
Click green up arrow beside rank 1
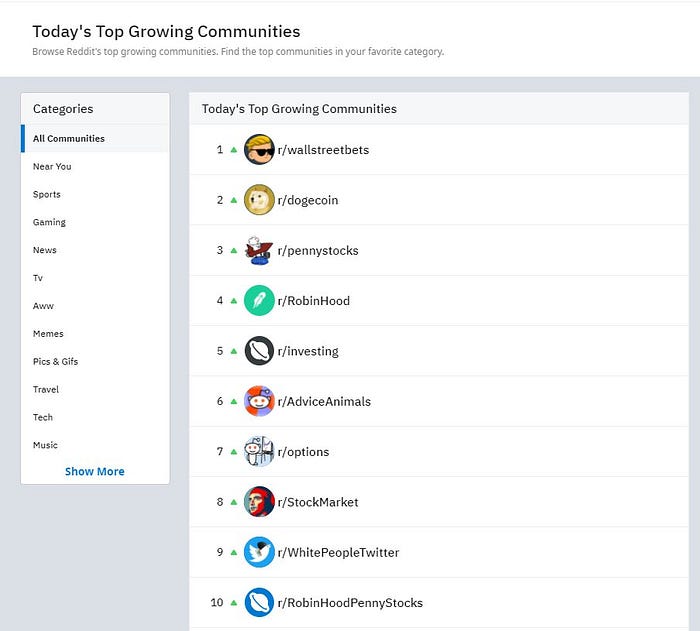(233, 150)
